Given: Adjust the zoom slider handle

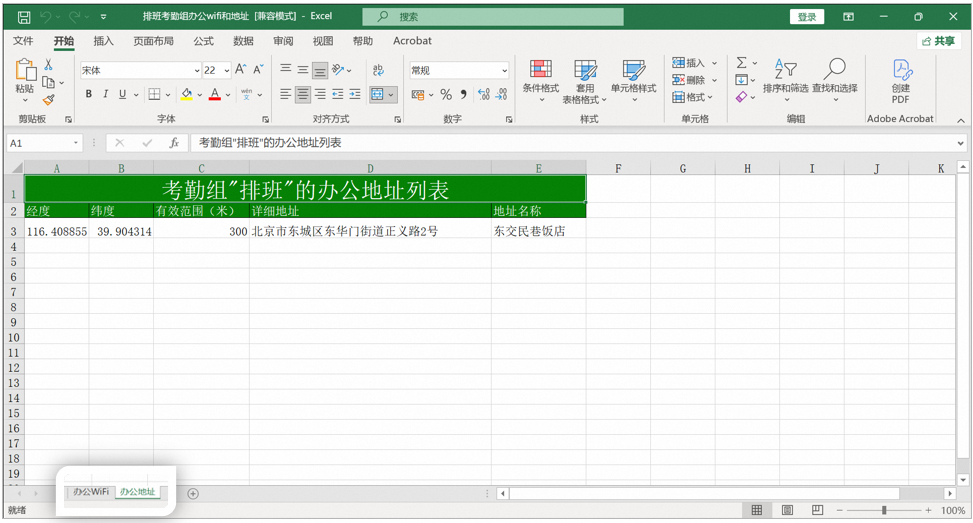Looking at the screenshot, I should [884, 510].
